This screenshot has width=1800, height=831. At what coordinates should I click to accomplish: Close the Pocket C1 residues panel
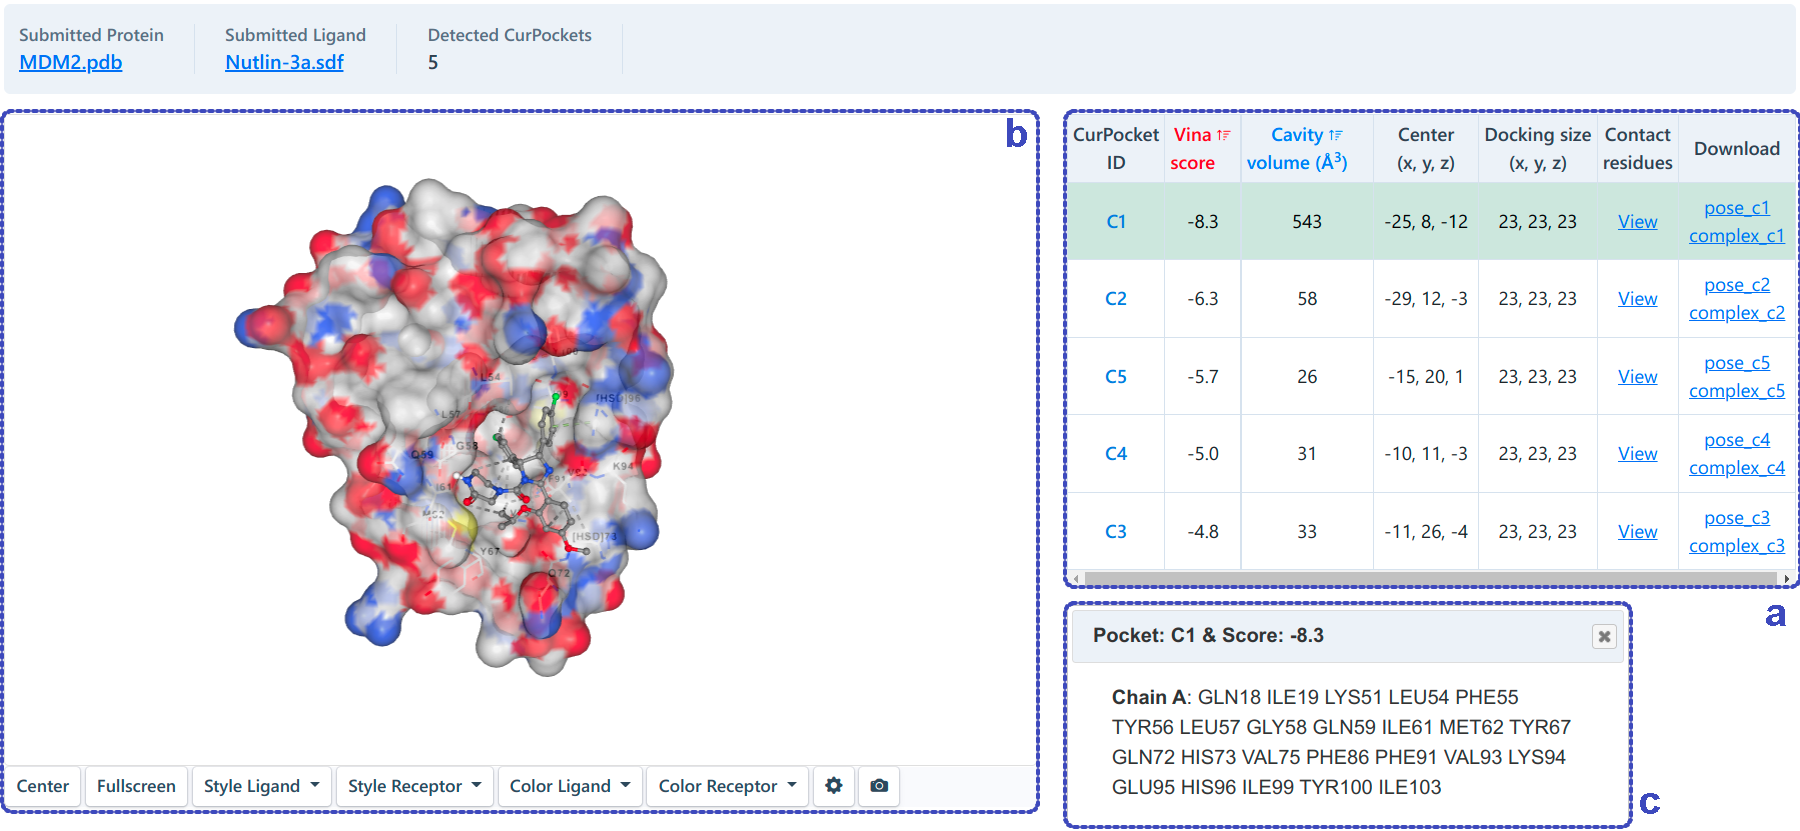coord(1604,636)
